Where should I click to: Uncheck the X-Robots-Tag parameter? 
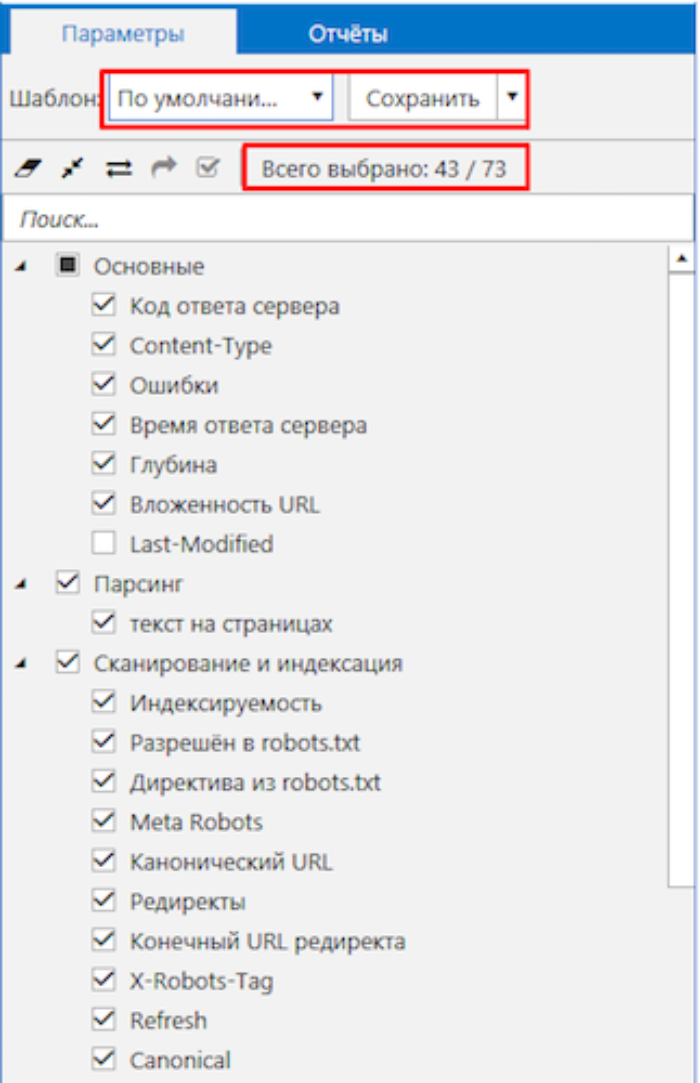point(103,981)
